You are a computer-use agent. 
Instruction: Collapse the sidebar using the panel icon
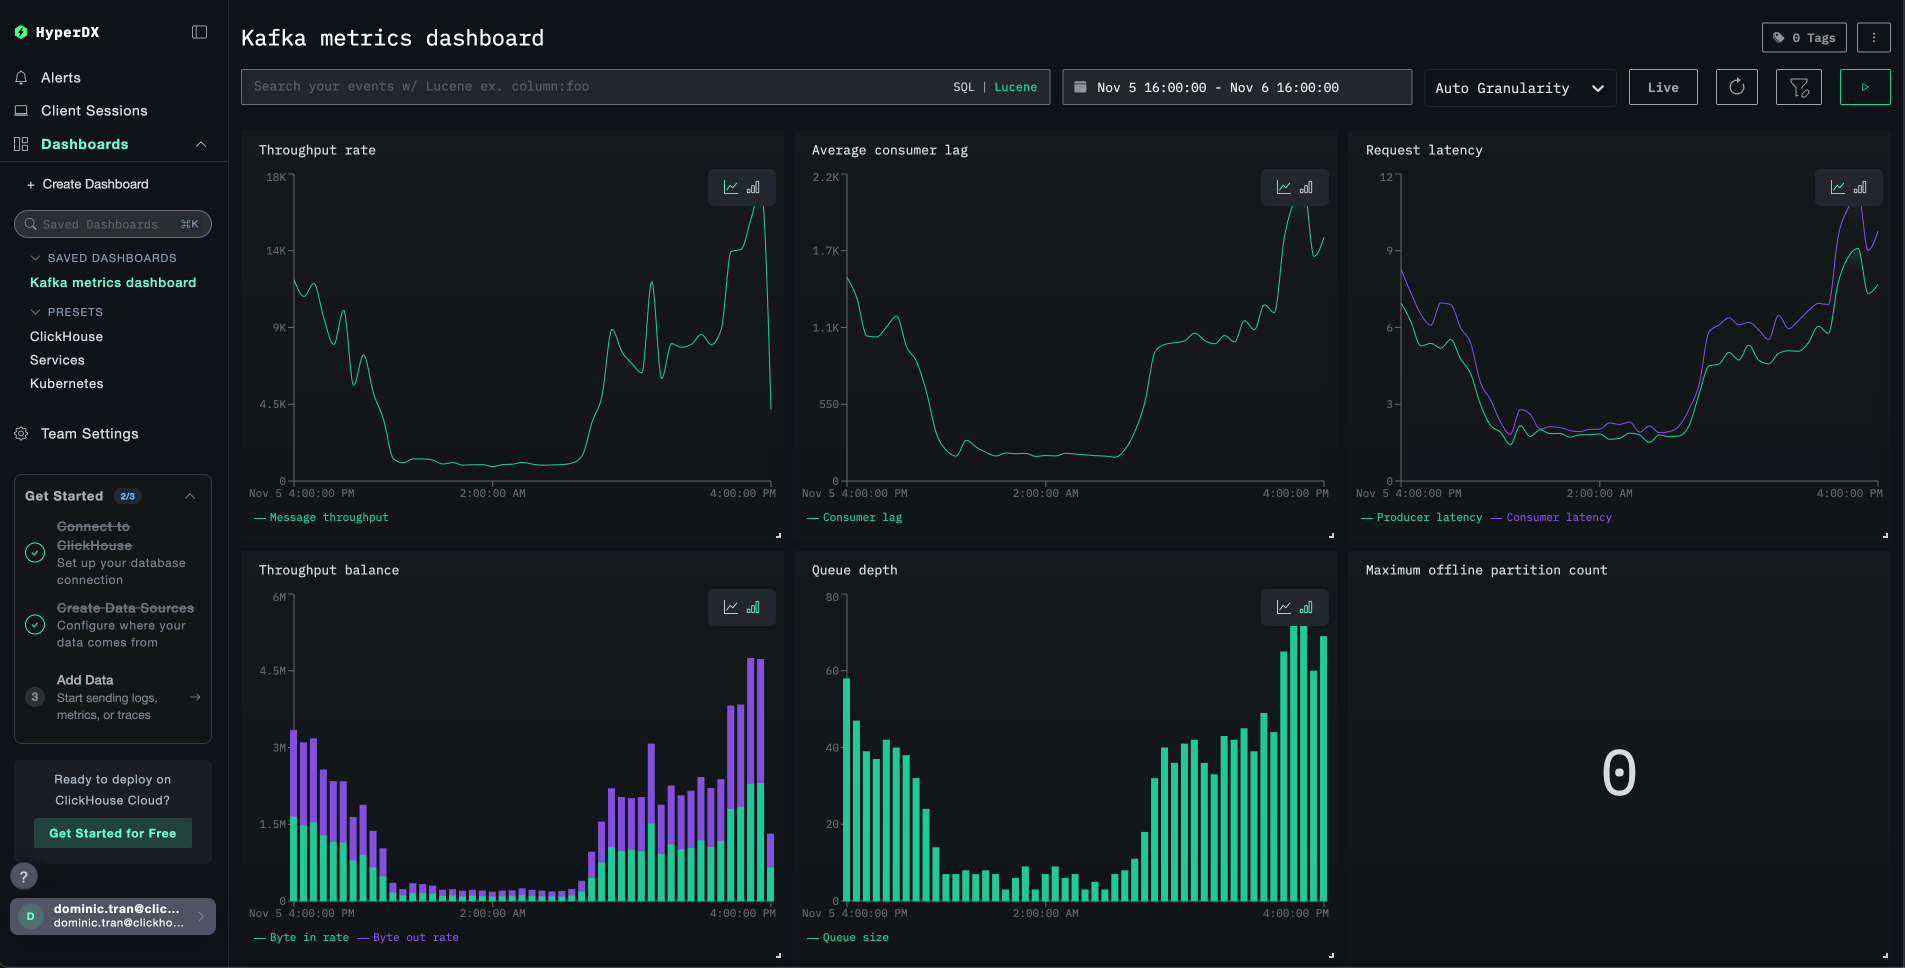tap(199, 32)
